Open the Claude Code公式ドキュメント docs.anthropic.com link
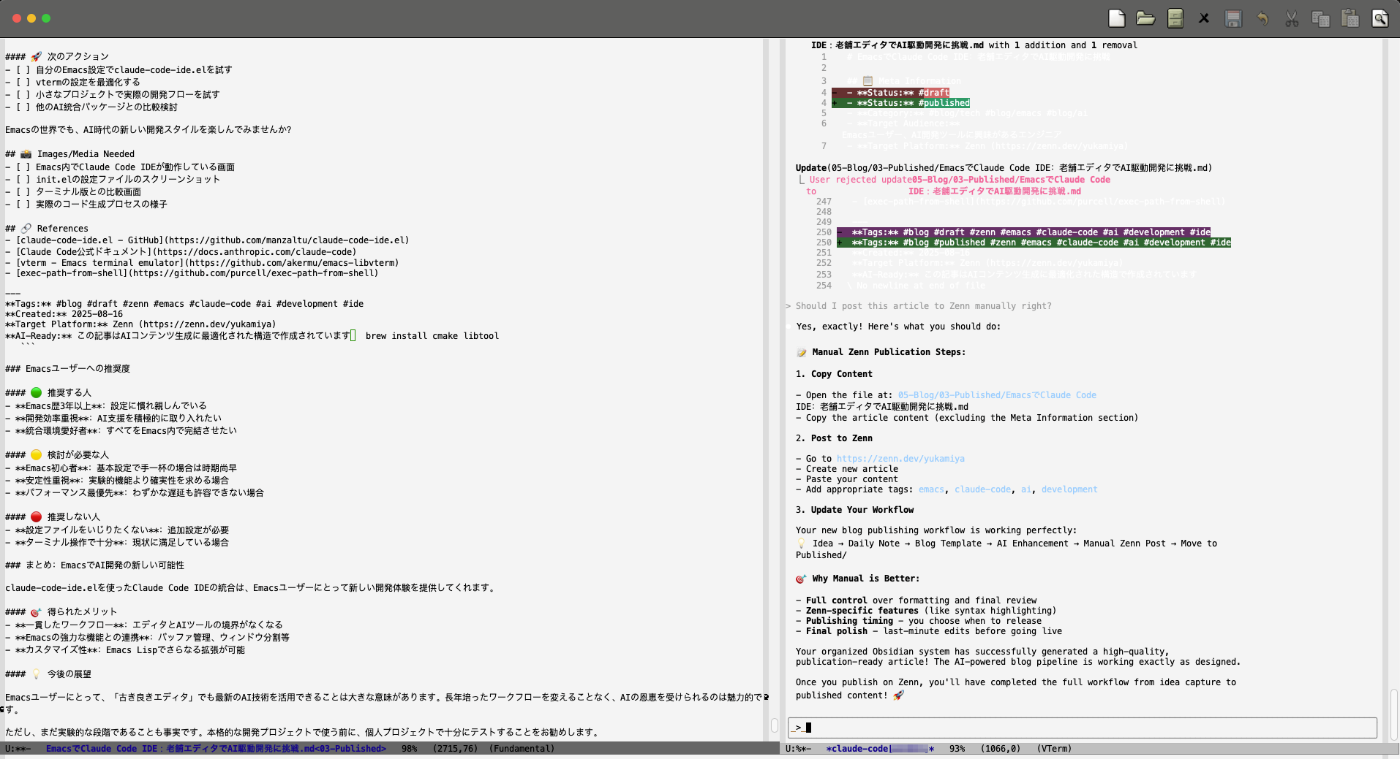 click(188, 252)
